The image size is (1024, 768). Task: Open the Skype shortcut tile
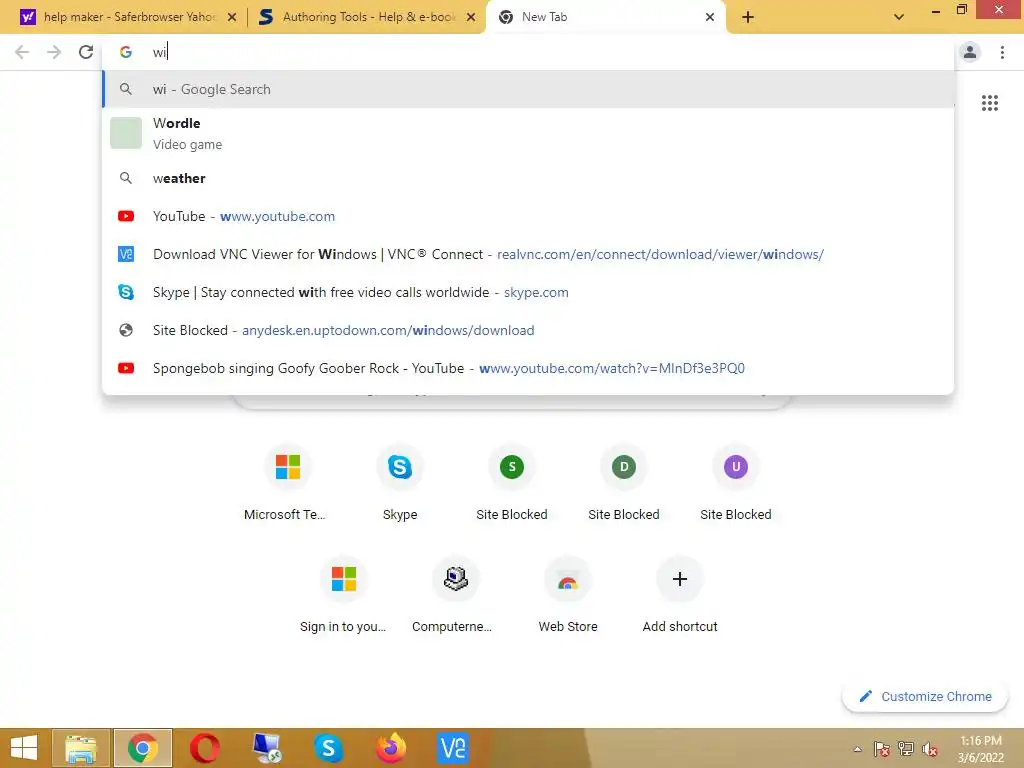pyautogui.click(x=400, y=483)
